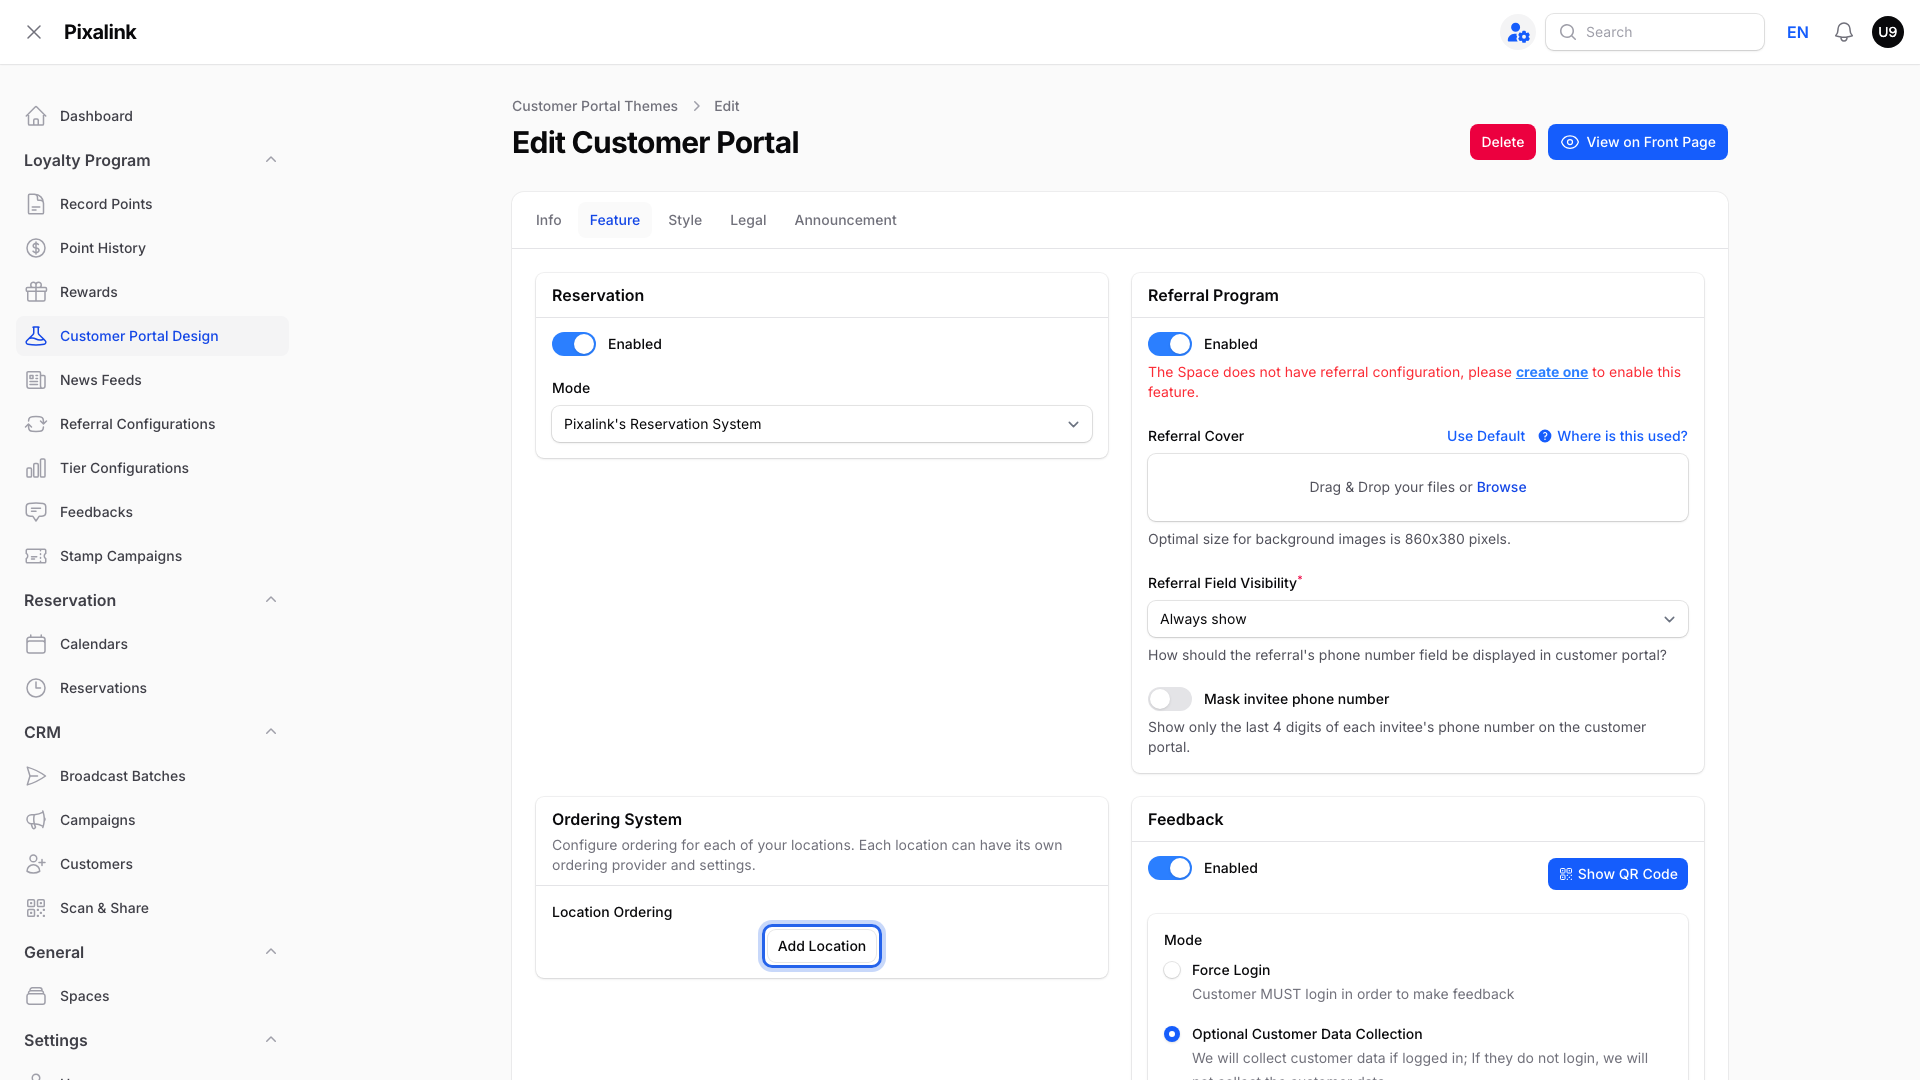This screenshot has height=1080, width=1920.
Task: Close sidebar with X icon
Action: point(34,32)
